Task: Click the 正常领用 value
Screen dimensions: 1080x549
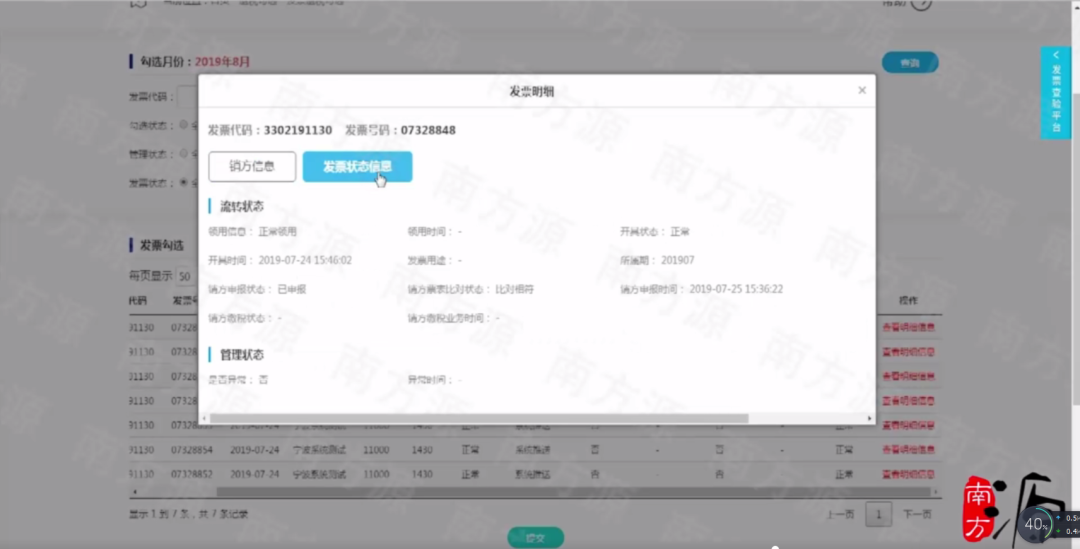Action: pyautogui.click(x=278, y=231)
